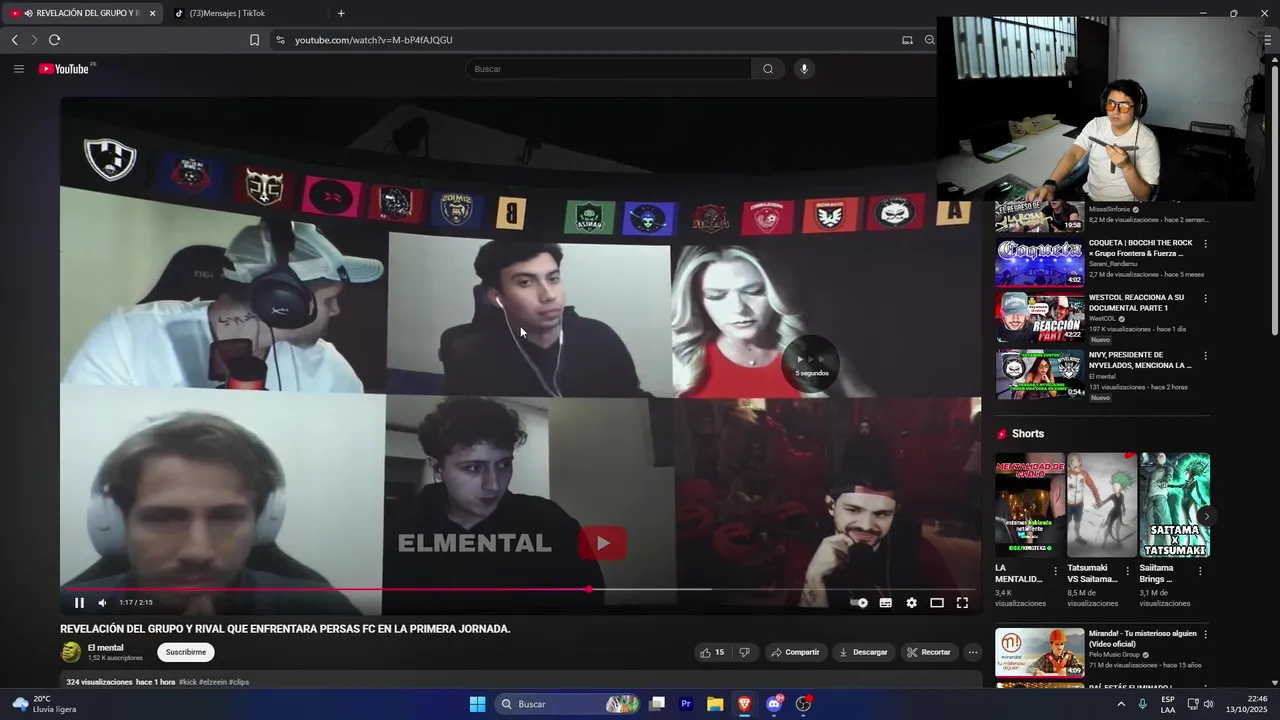Open File Explorer from the taskbar
This screenshot has height=720, width=1280.
pyautogui.click(x=715, y=704)
